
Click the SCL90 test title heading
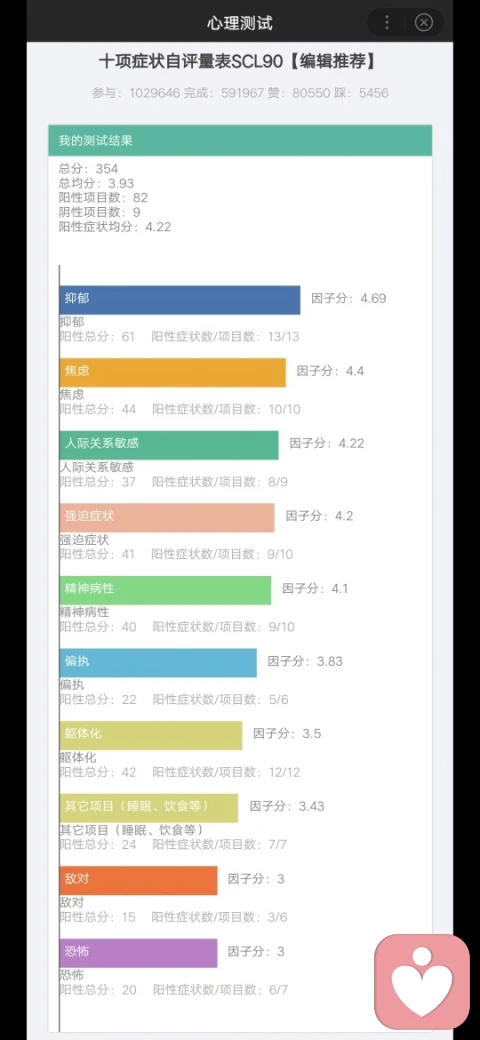coord(239,62)
